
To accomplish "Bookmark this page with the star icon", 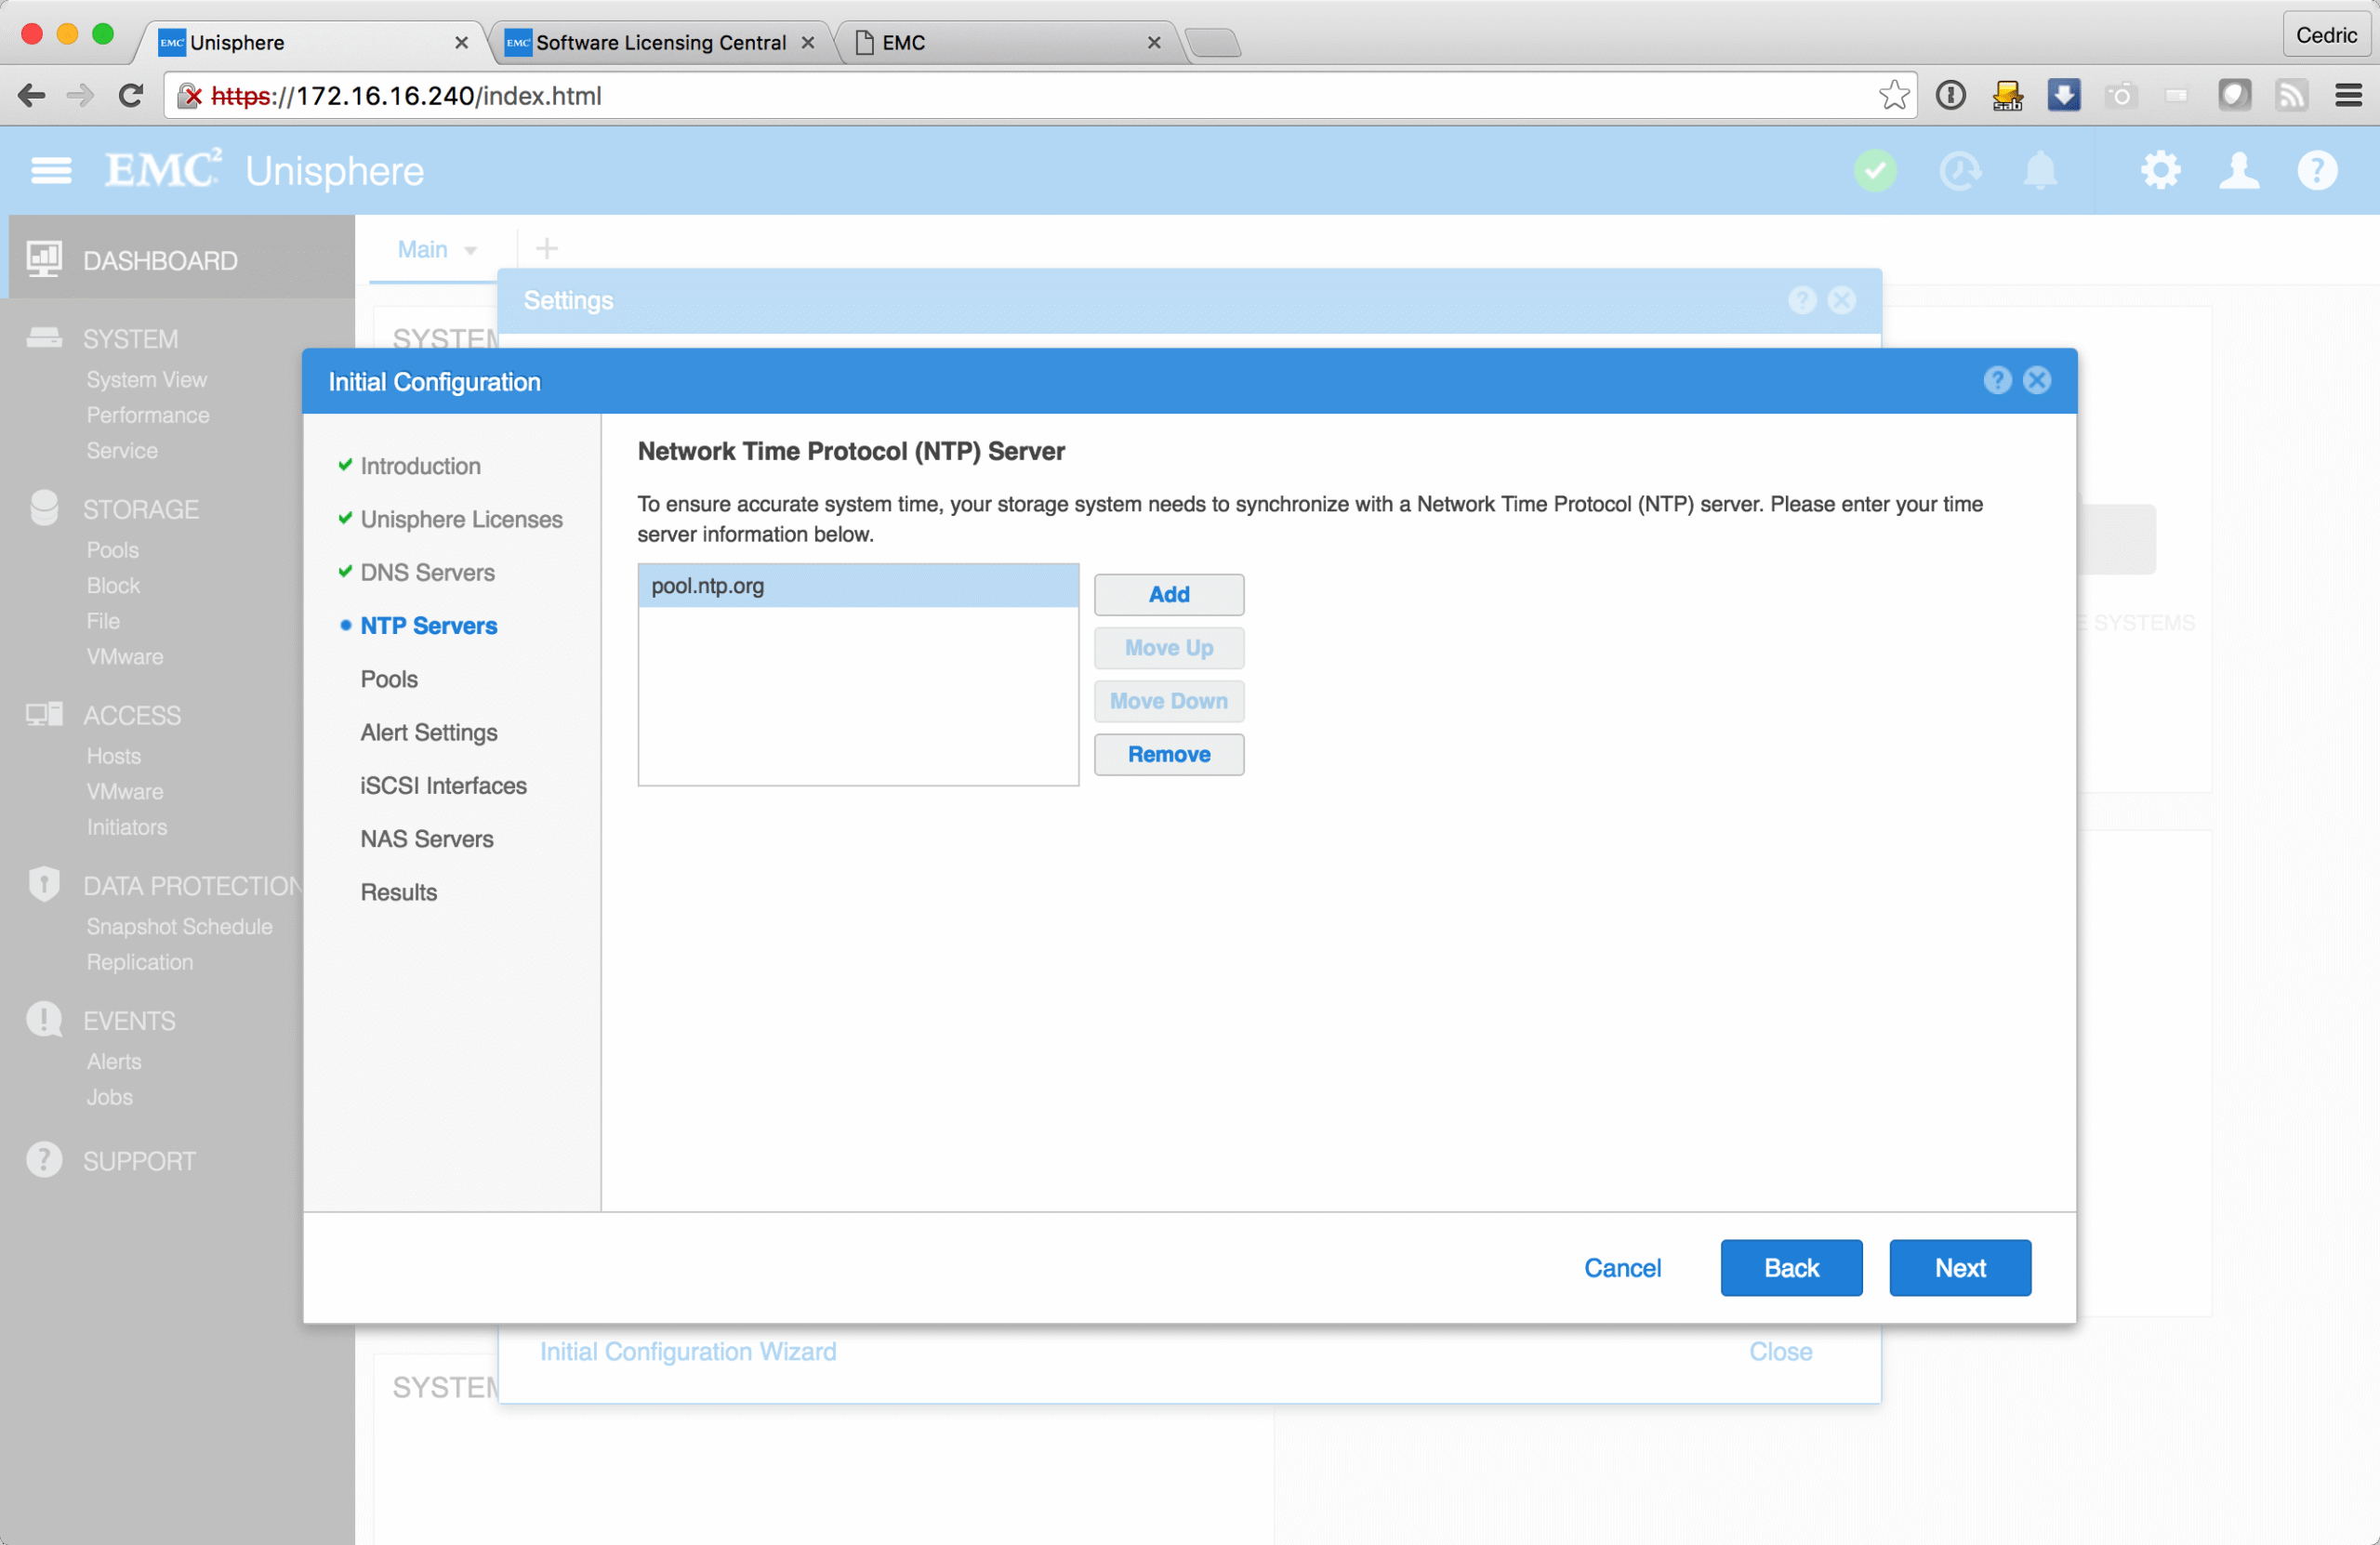I will click(1893, 96).
